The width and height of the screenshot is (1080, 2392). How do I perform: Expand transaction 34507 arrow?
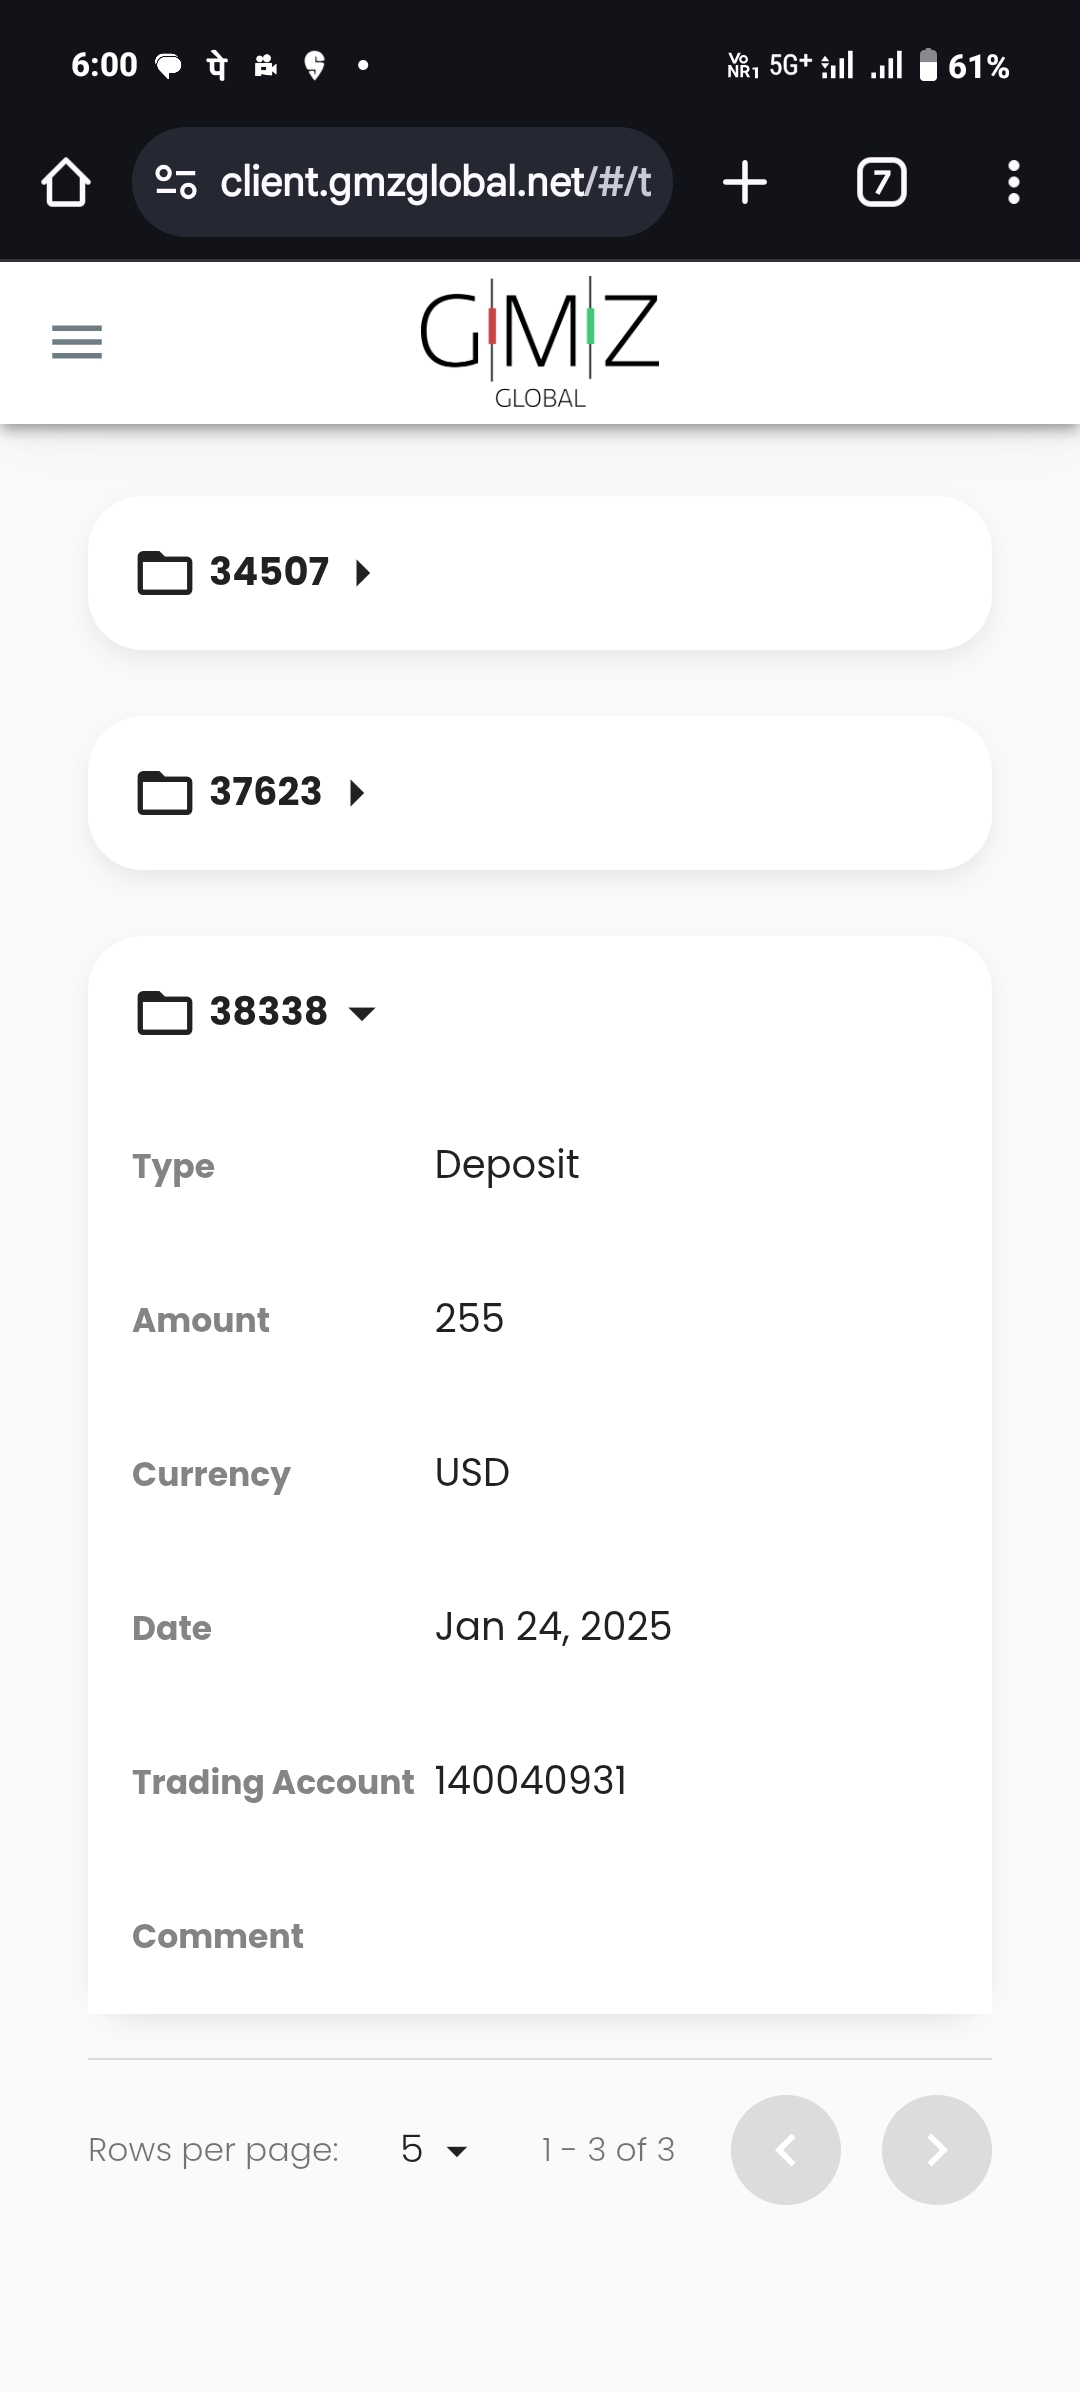pyautogui.click(x=363, y=573)
